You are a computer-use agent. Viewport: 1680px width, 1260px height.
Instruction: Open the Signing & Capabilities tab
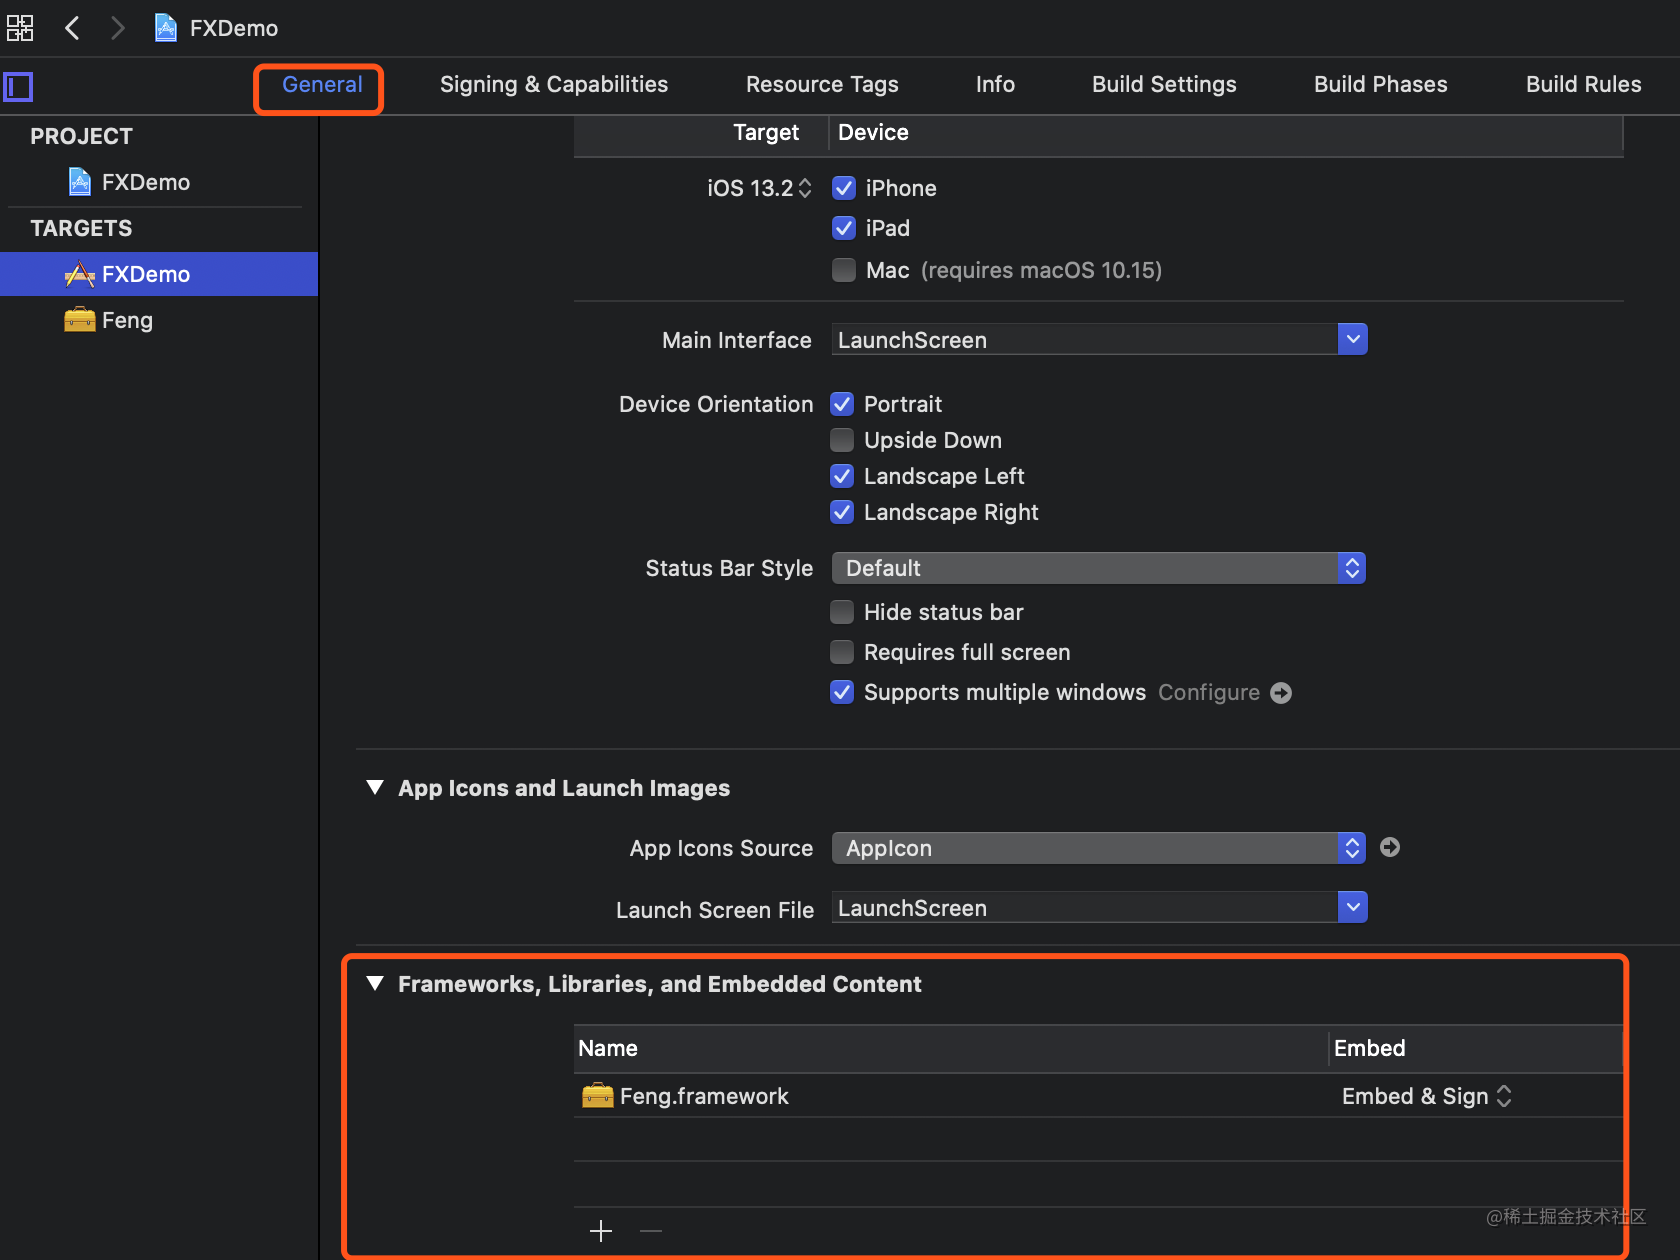point(554,85)
